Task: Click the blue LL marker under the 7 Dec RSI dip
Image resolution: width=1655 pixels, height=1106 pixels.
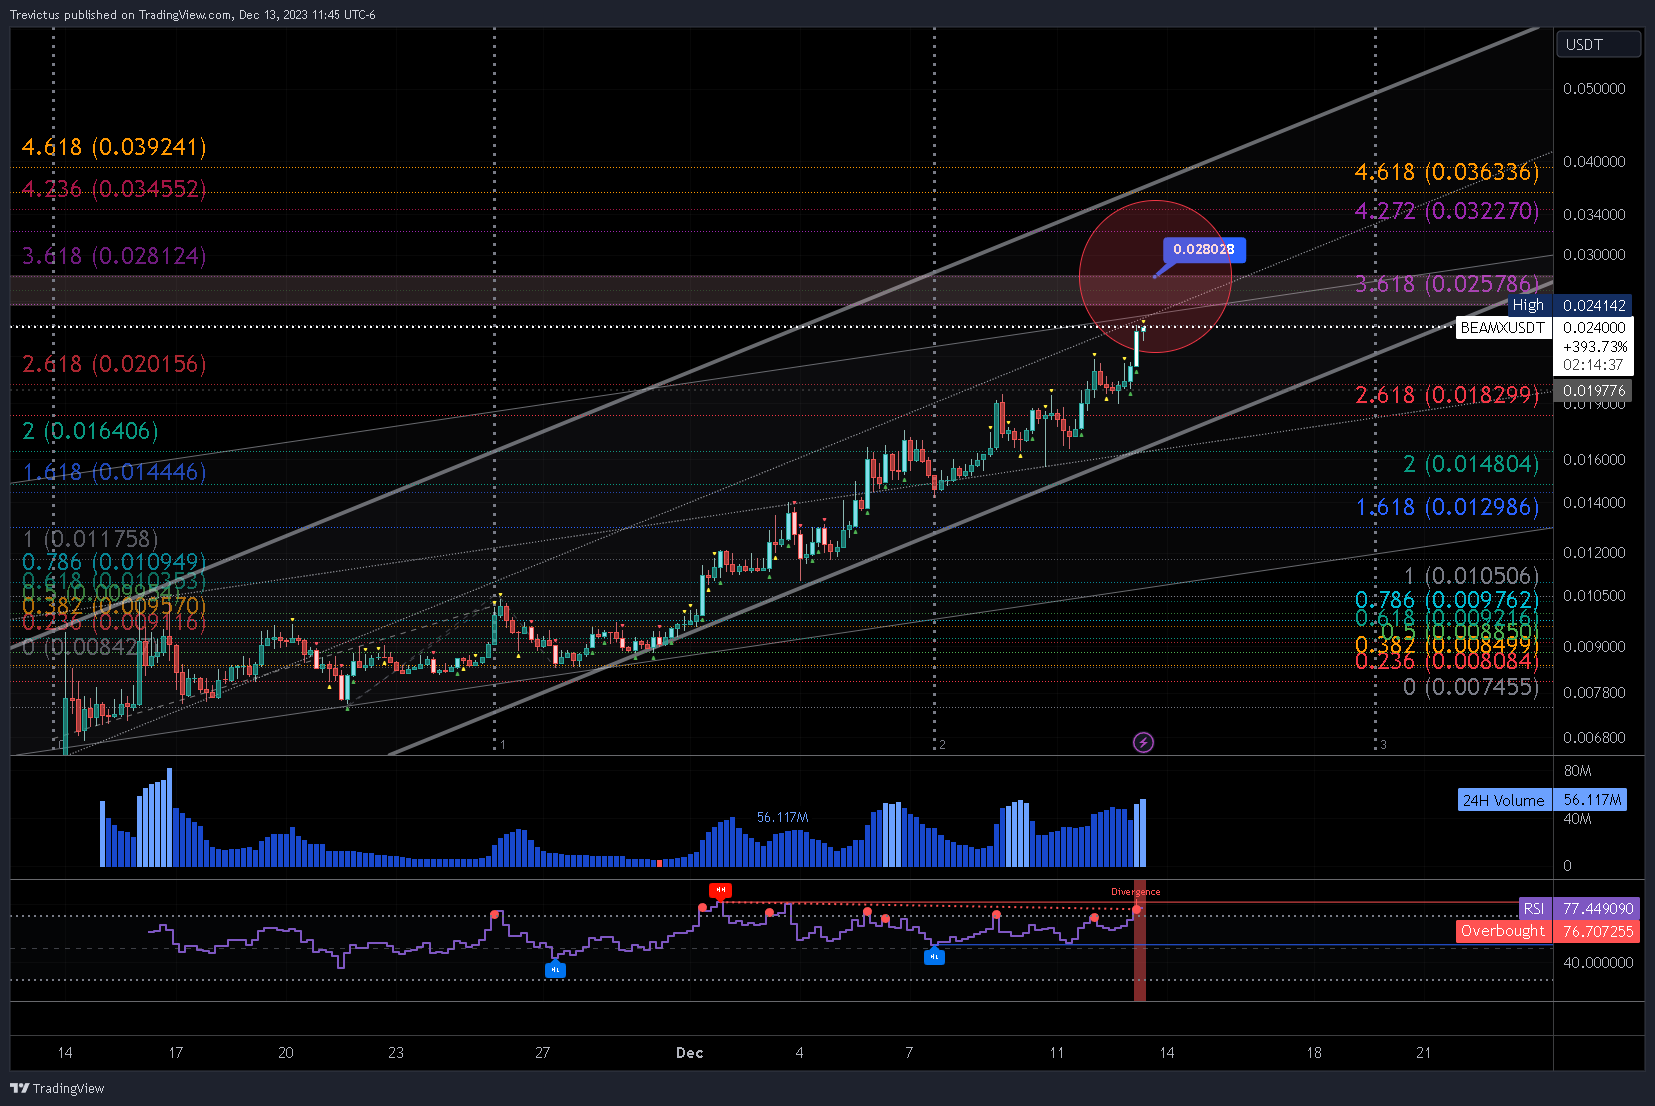Action: [934, 957]
